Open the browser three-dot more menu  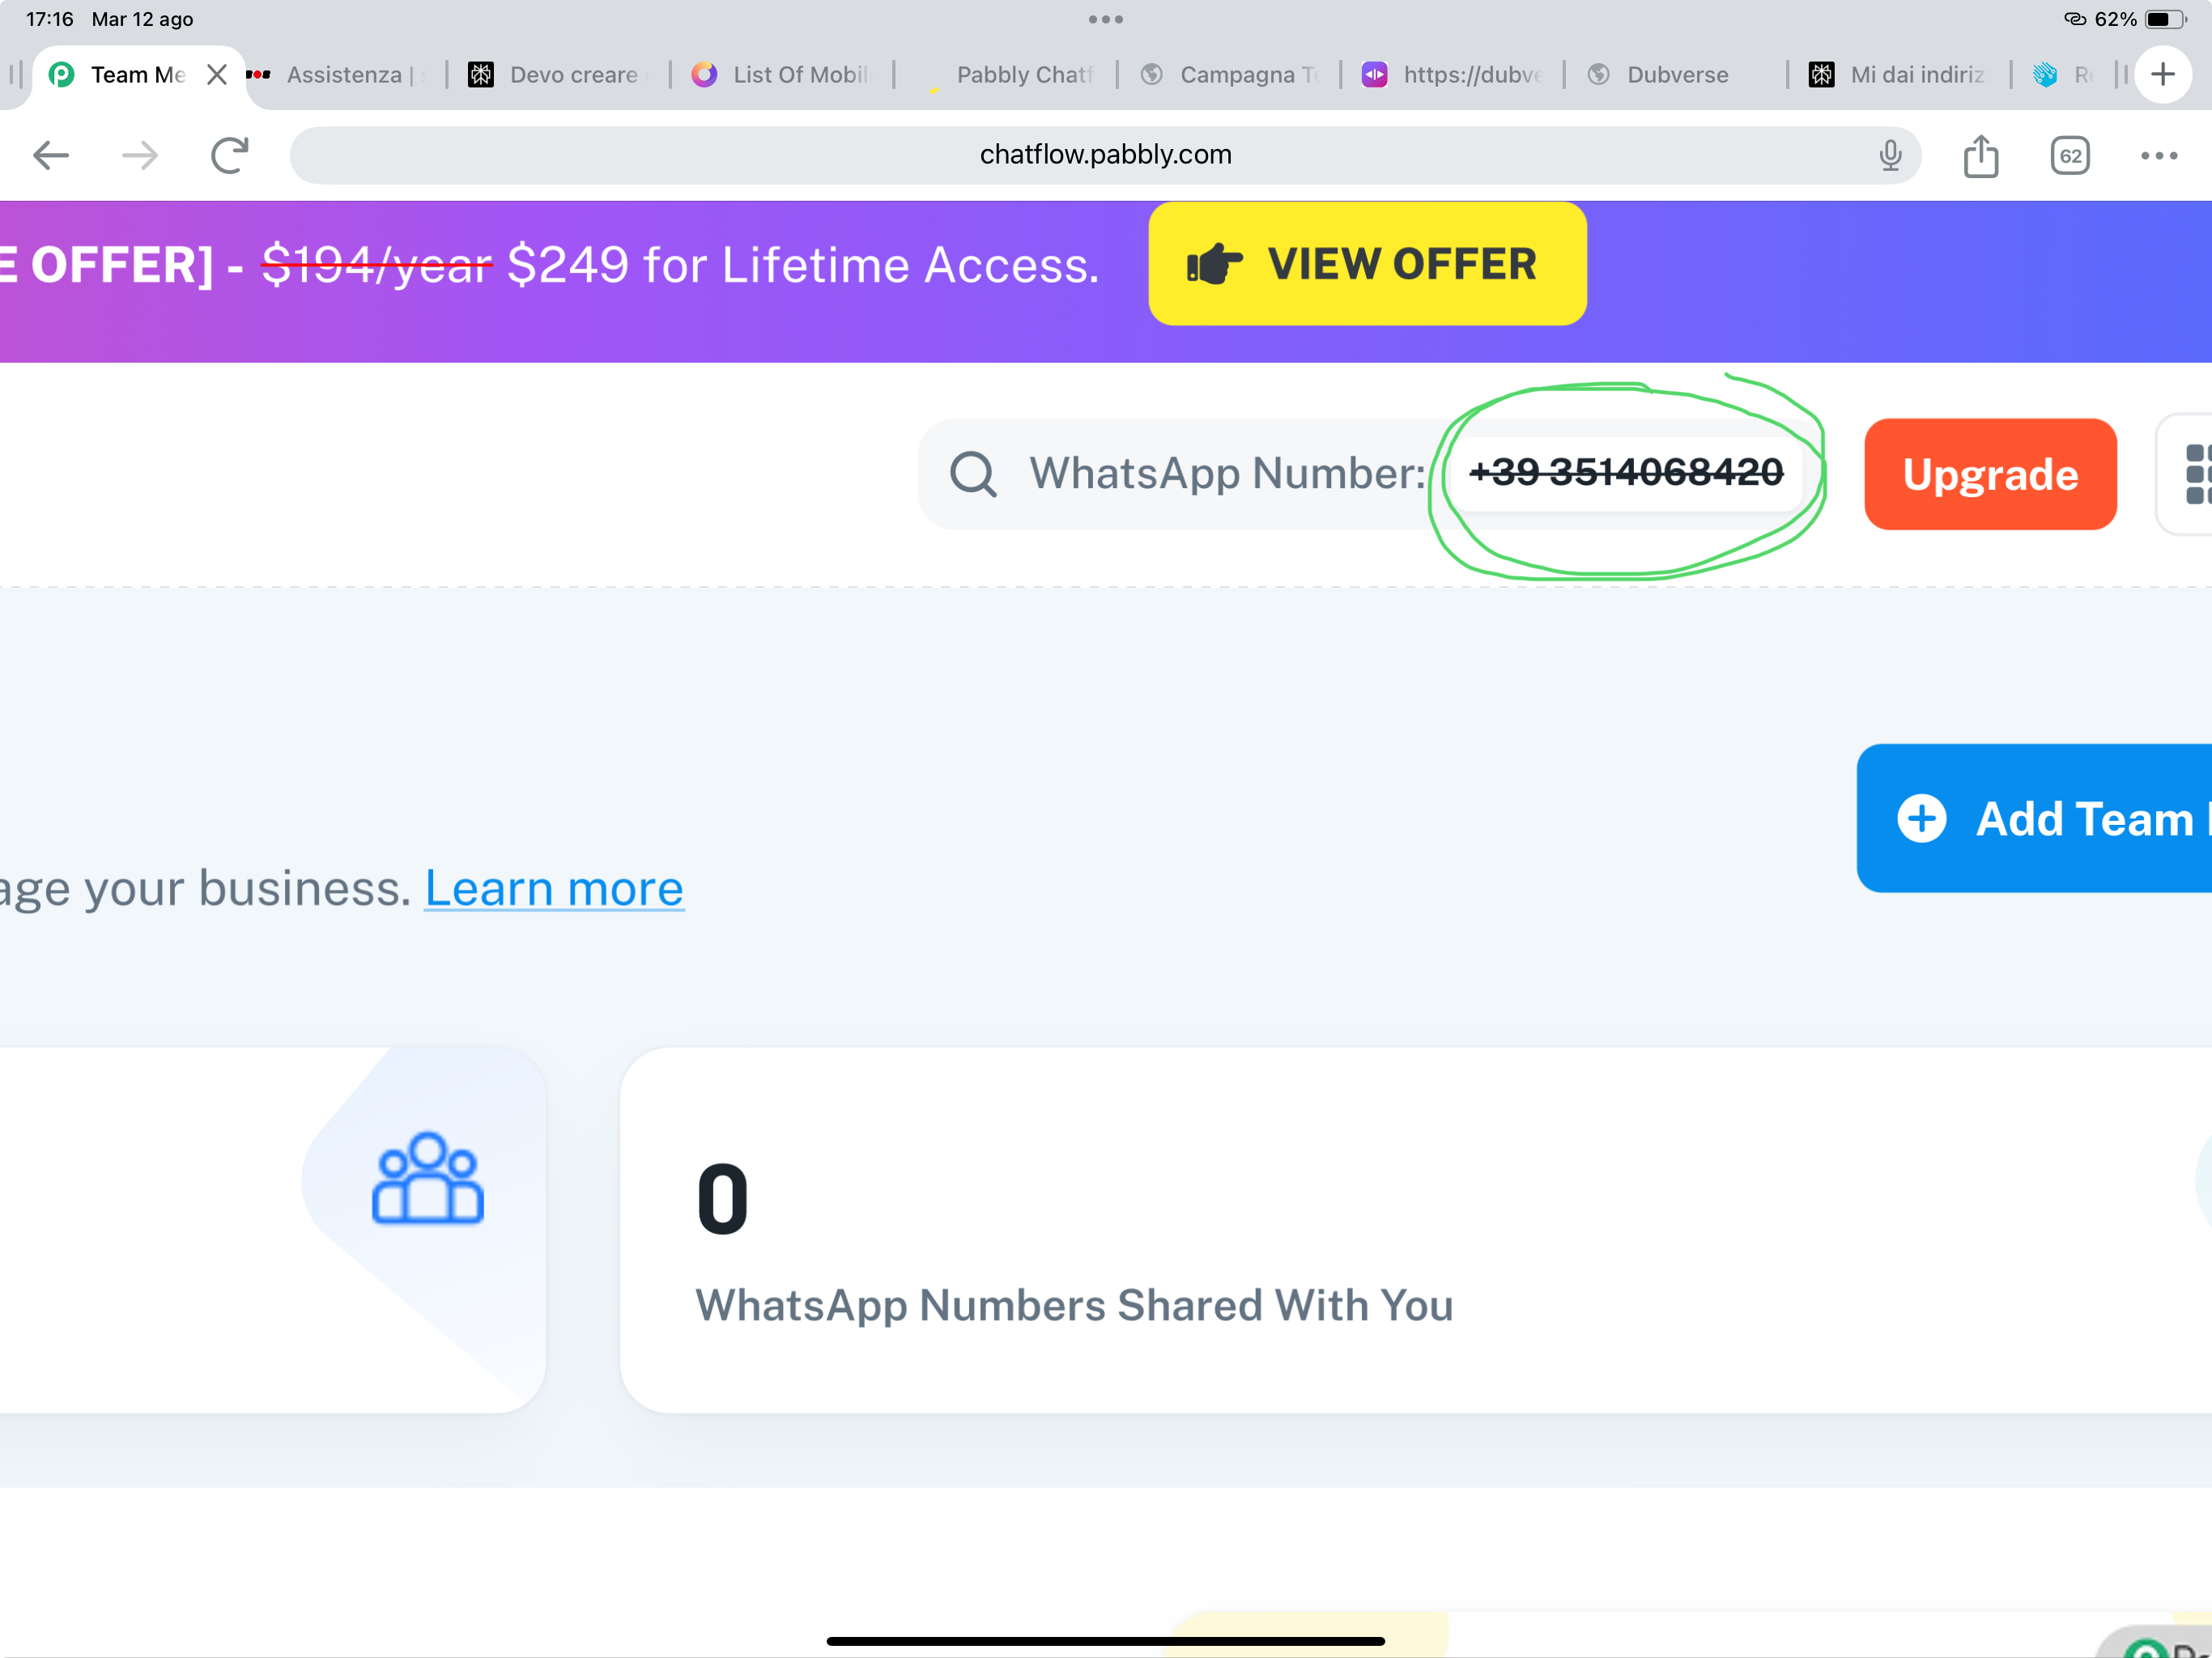point(2159,155)
